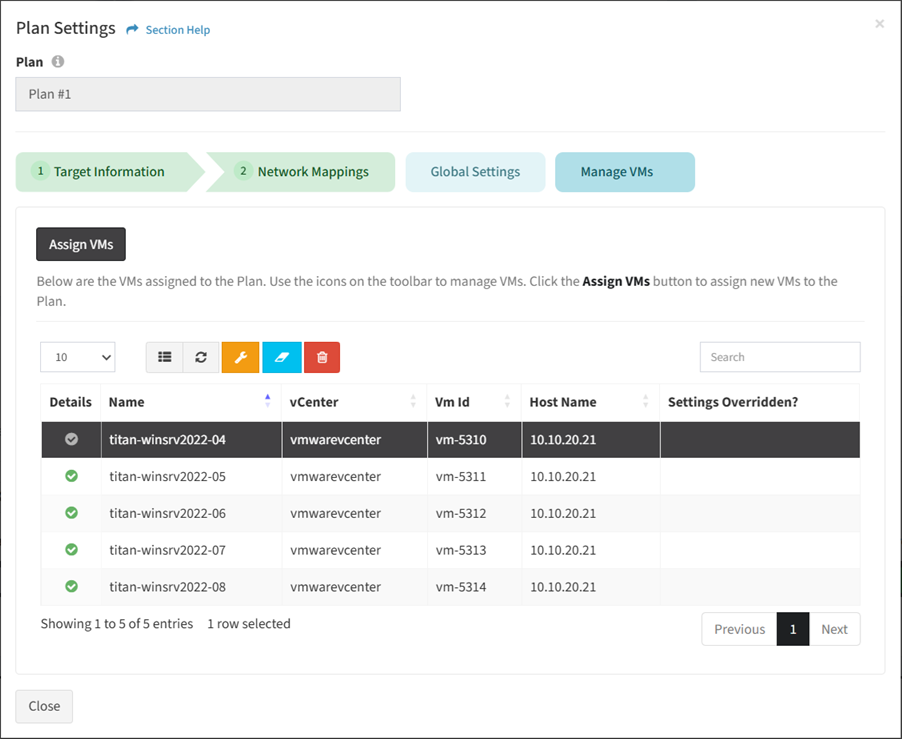
Task: Select the titan-winsrv2022-06 name cell
Action: click(x=191, y=513)
